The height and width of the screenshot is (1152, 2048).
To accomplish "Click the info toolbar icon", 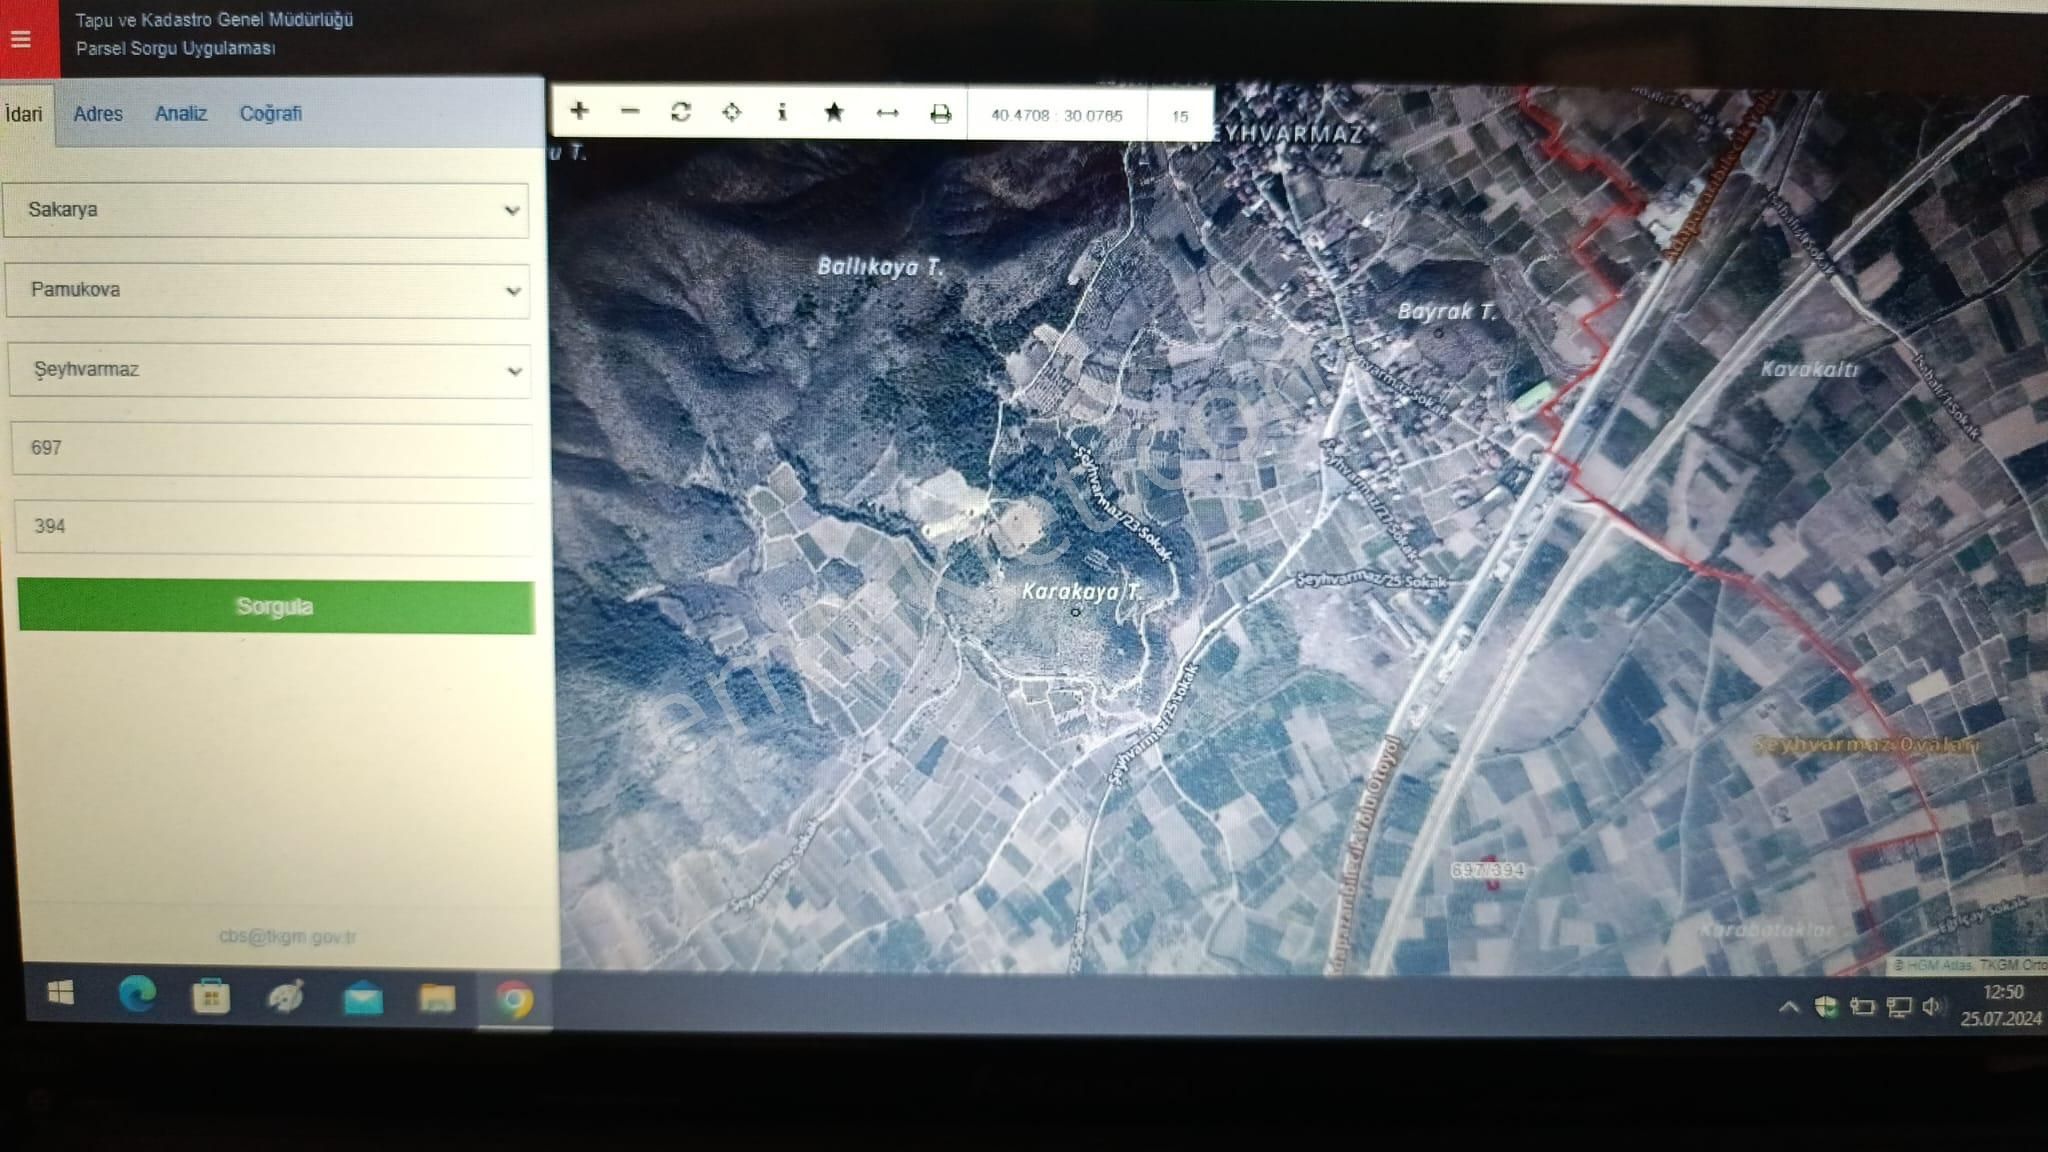I will (782, 112).
